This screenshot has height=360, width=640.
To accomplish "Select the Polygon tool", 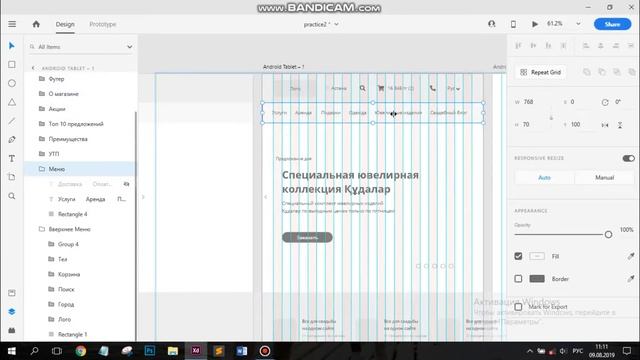I will click(x=12, y=102).
